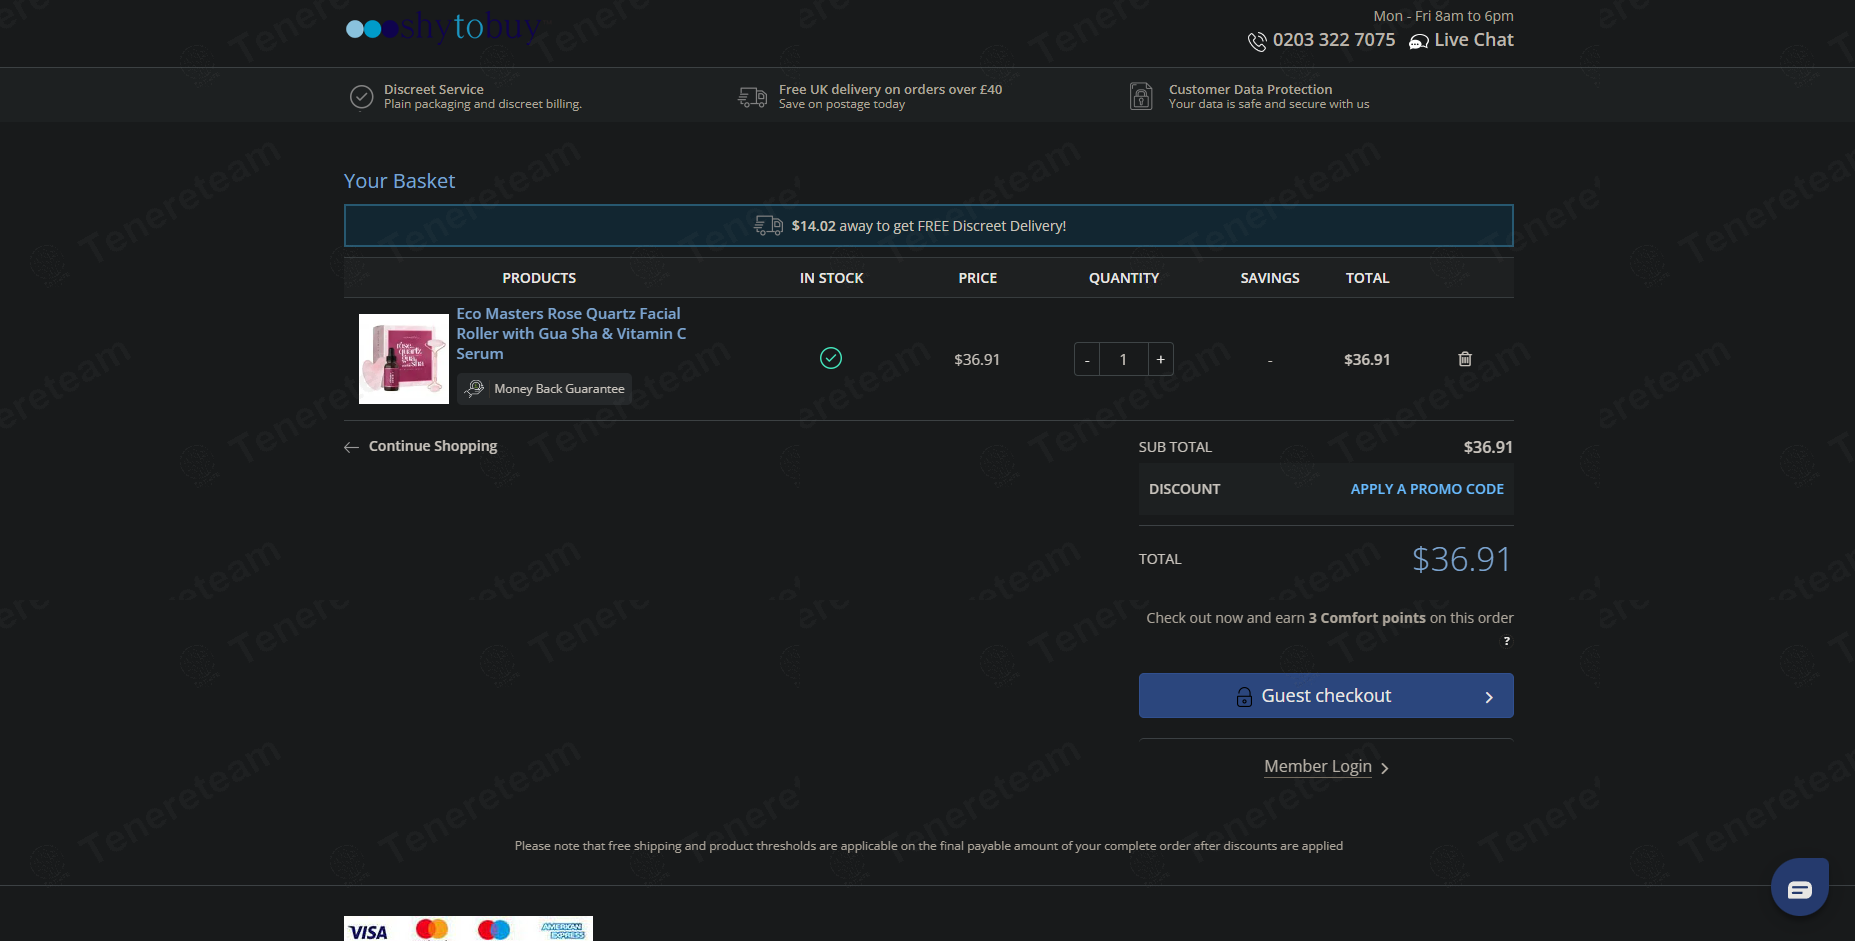Click 'Free UK delivery on orders over £40' text
The width and height of the screenshot is (1855, 941).
(x=890, y=90)
